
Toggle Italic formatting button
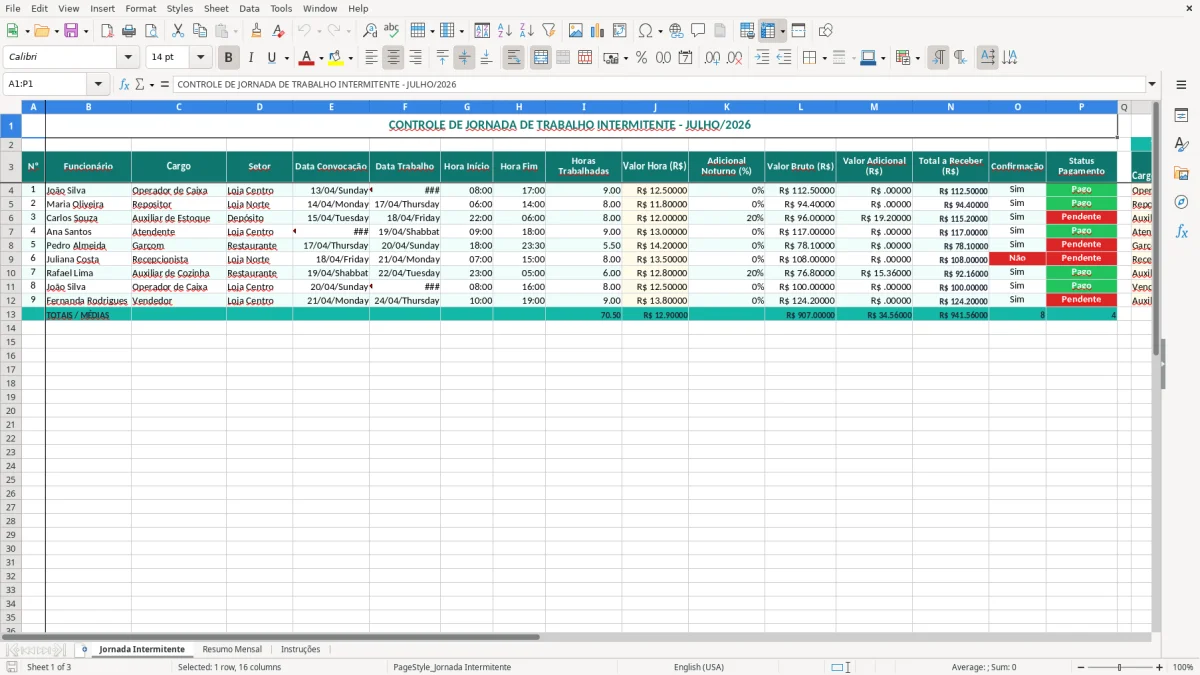pos(250,58)
